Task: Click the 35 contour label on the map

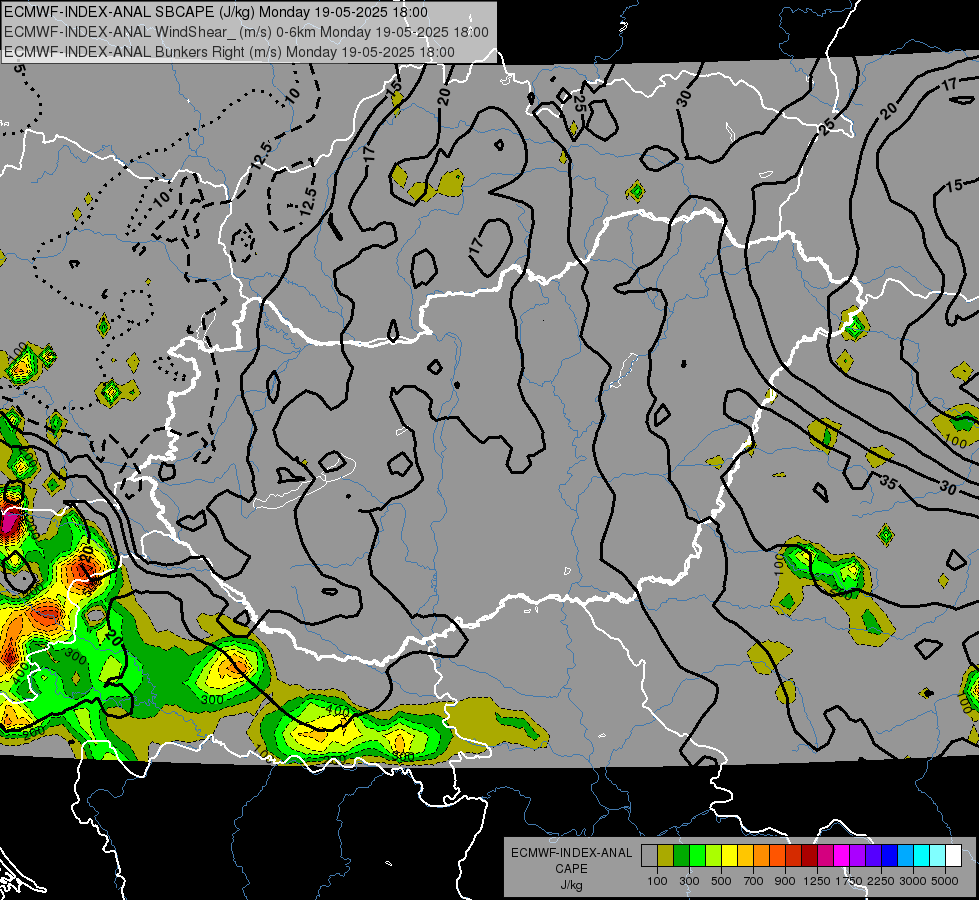Action: 888,482
